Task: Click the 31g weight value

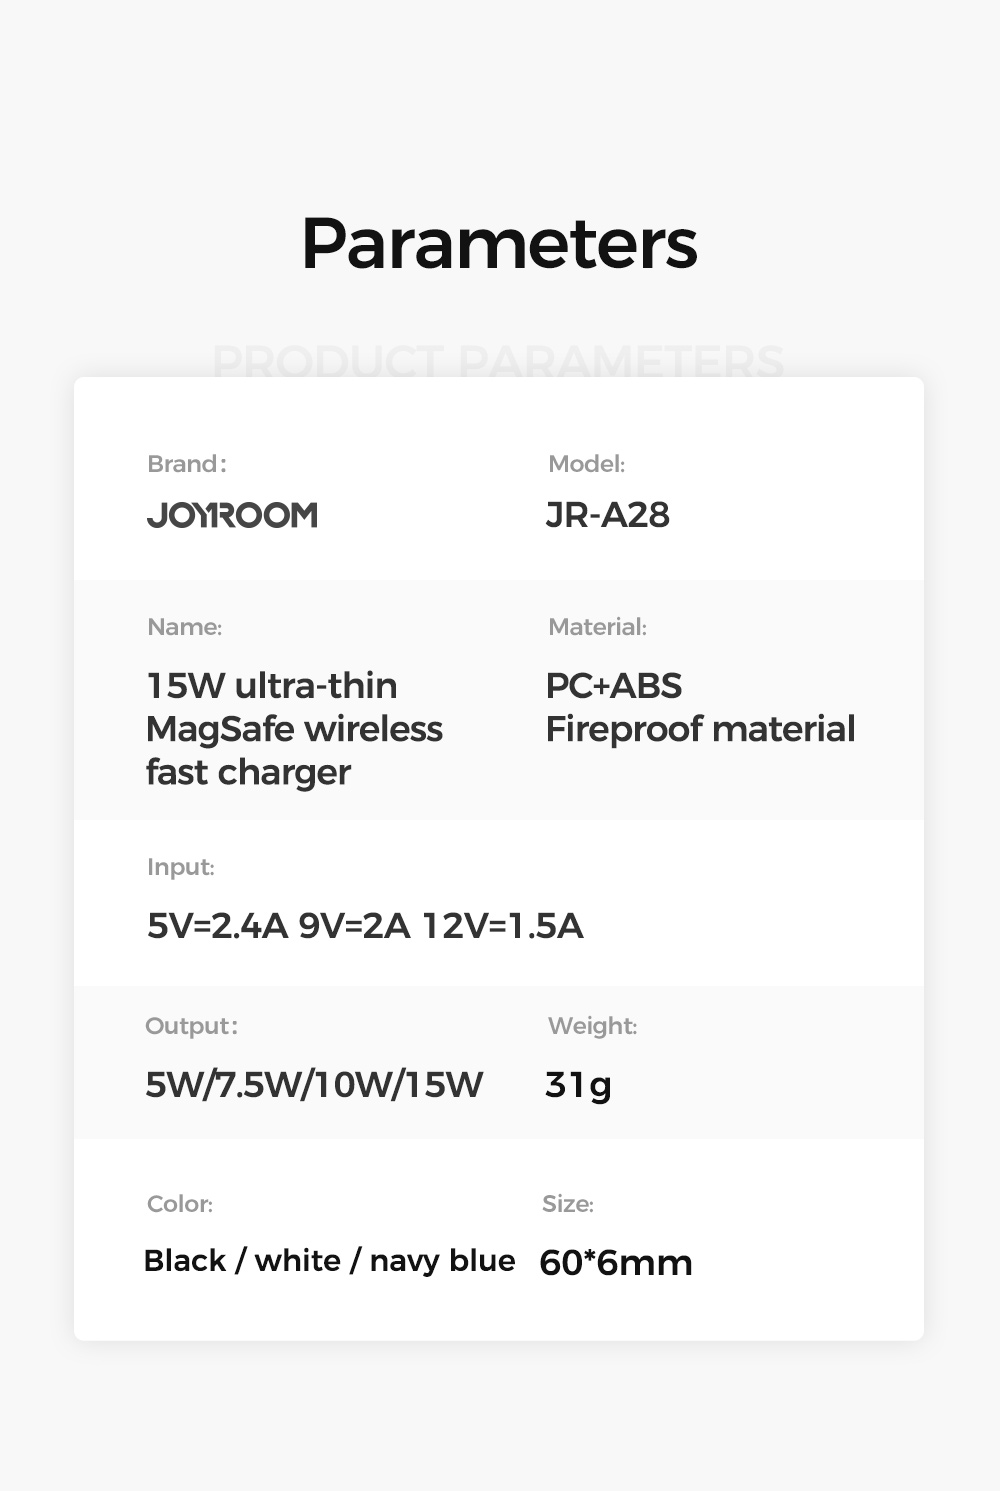Action: click(x=578, y=1084)
